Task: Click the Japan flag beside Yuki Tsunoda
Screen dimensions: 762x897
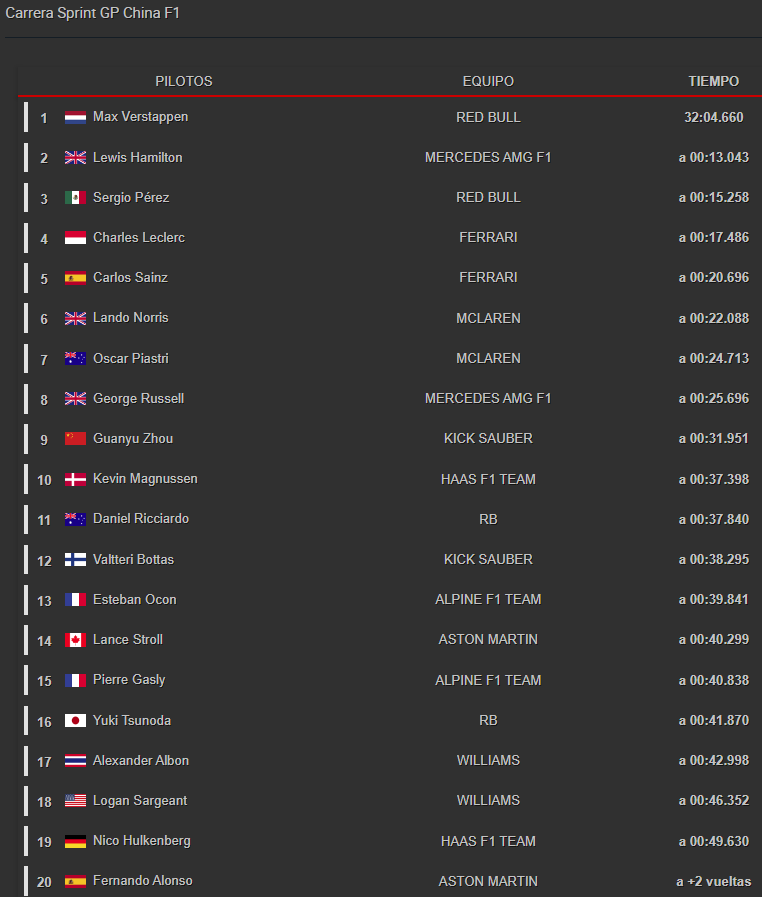Action: click(76, 720)
